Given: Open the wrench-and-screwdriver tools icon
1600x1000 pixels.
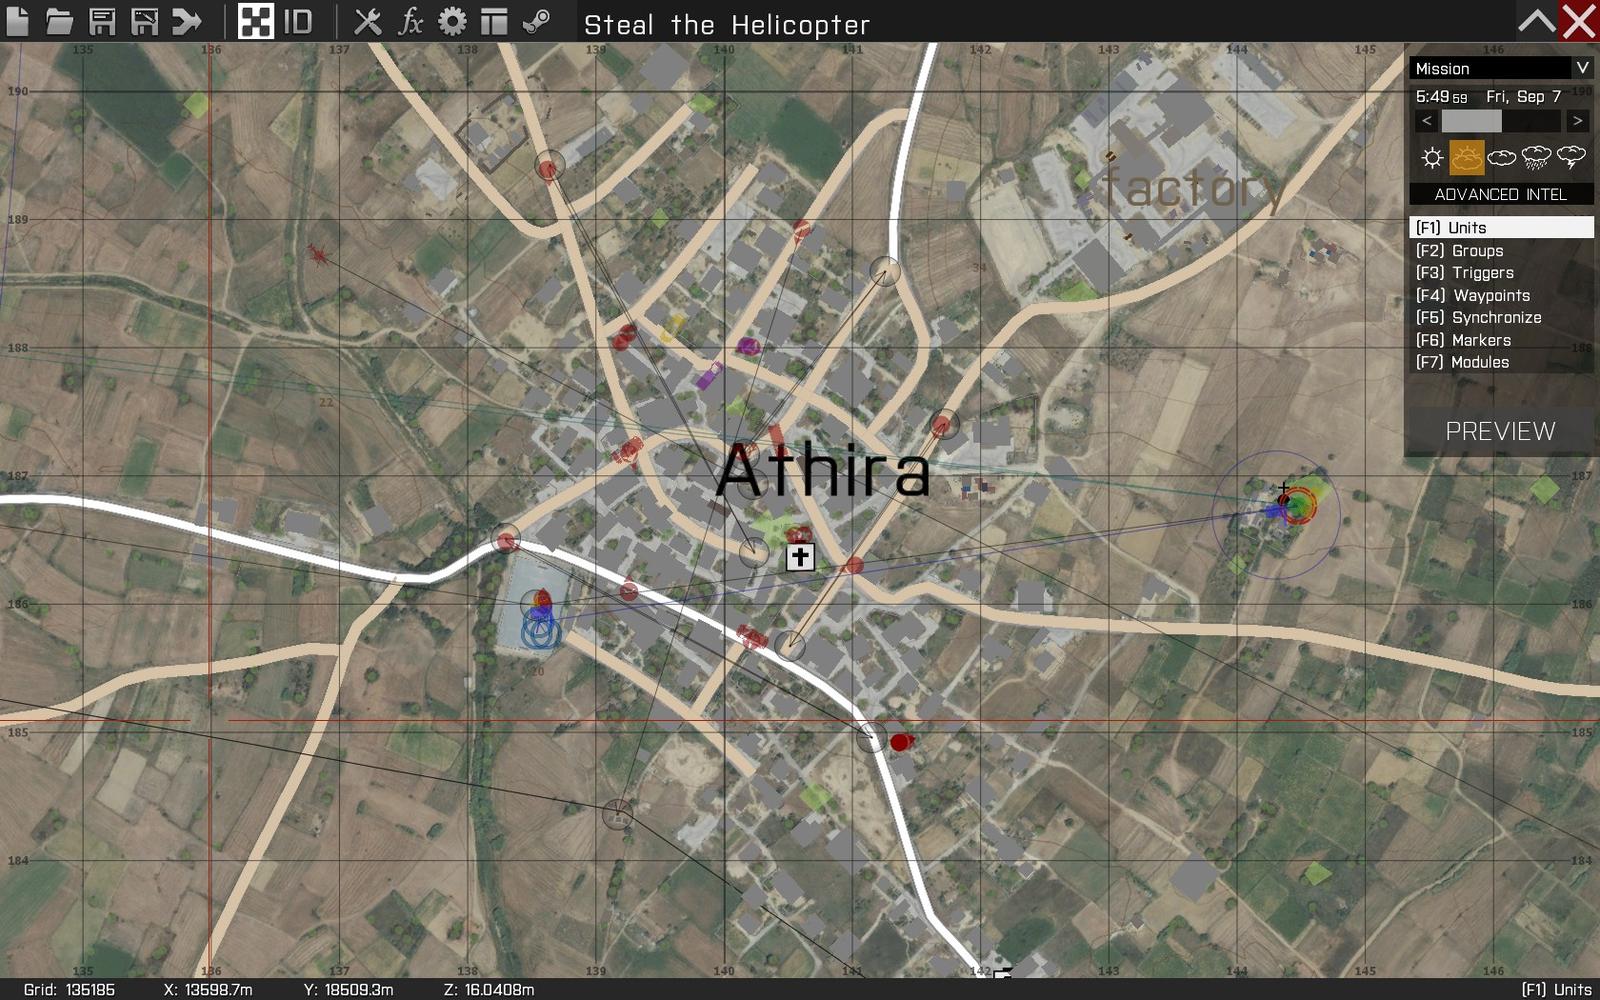Looking at the screenshot, I should click(x=368, y=21).
